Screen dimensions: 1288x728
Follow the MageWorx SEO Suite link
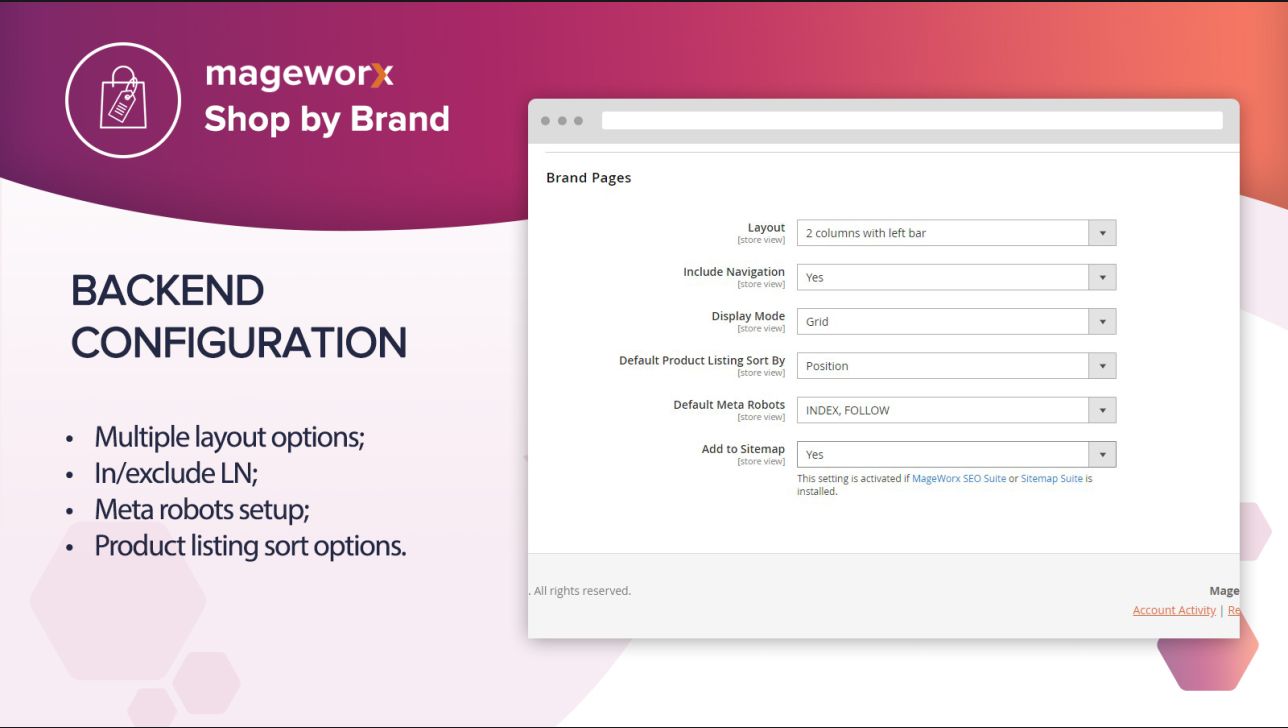[x=958, y=479]
